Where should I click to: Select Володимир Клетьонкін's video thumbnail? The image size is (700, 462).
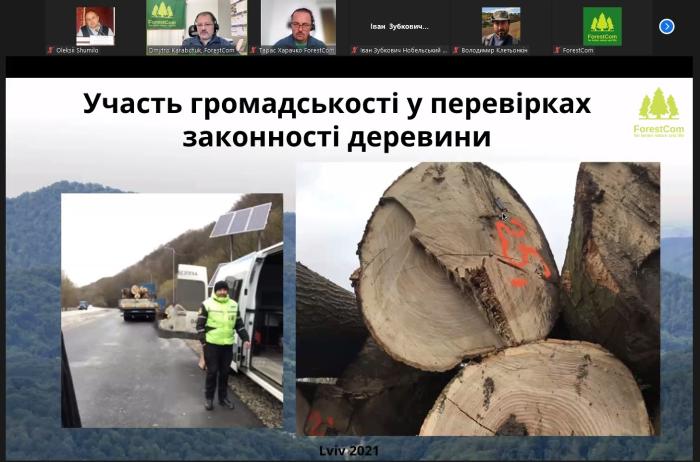501,24
